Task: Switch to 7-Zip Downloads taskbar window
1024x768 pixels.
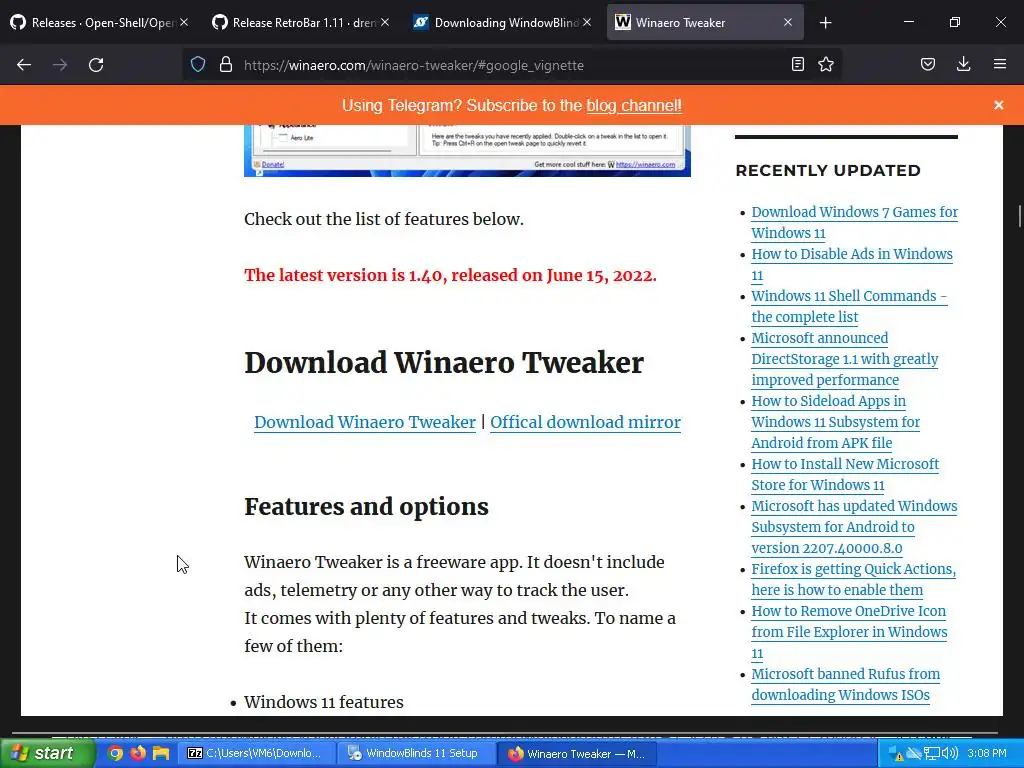Action: [x=256, y=753]
